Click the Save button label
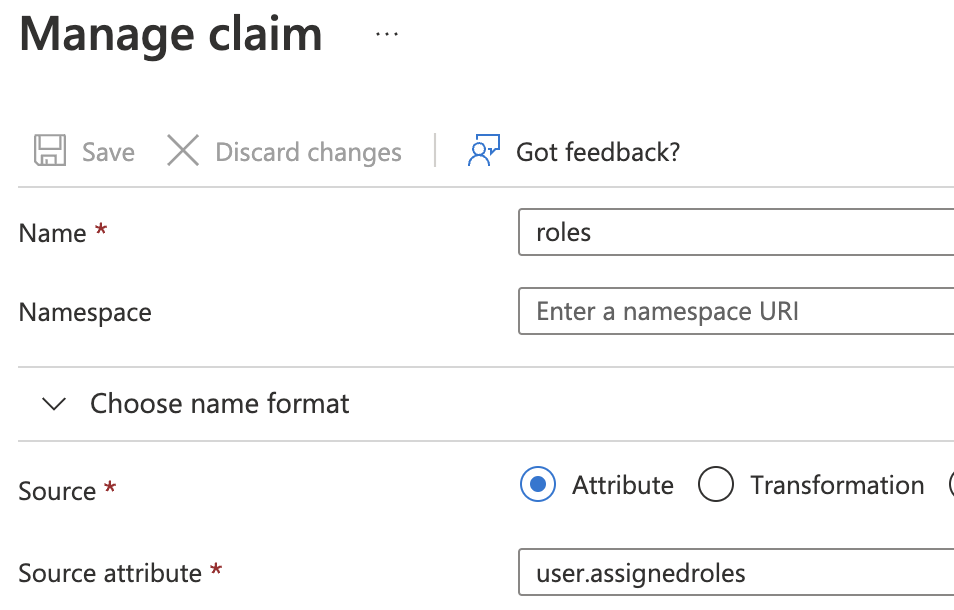954x610 pixels. [x=108, y=152]
